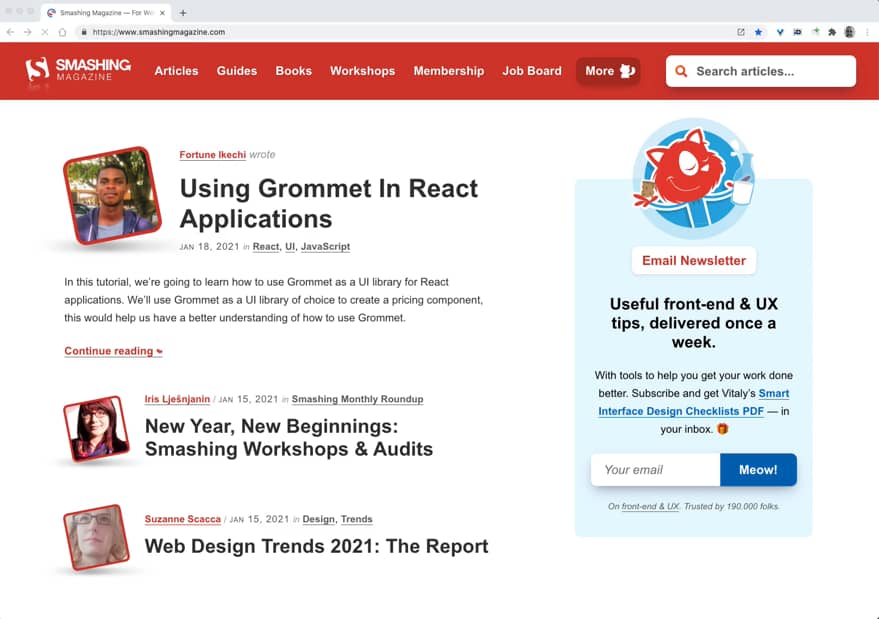The image size is (879, 619).
Task: Click the address bar URL
Action: [x=159, y=32]
